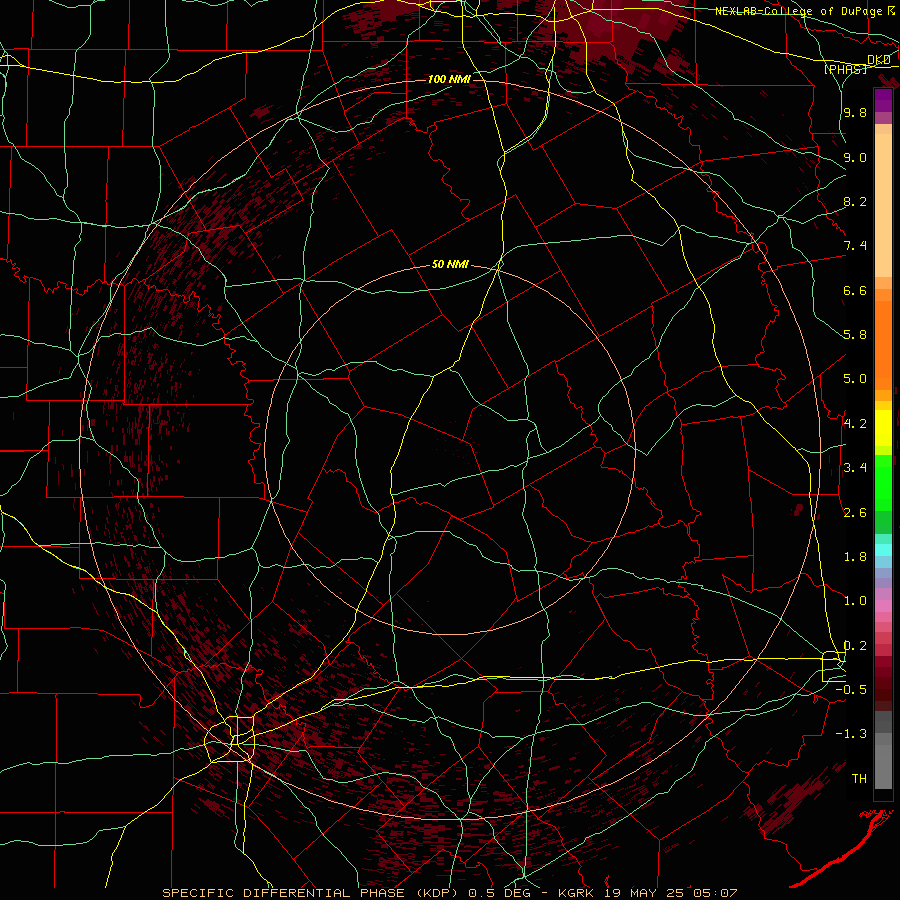
Task: Click the 9.8 legend value
Action: click(855, 112)
